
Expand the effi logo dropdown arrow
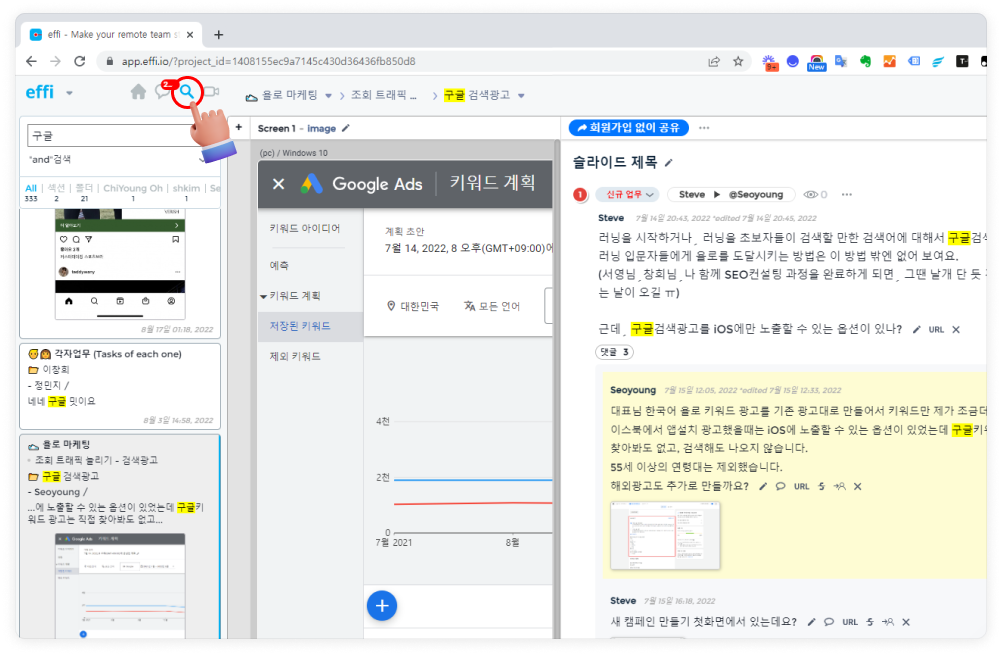(x=70, y=94)
